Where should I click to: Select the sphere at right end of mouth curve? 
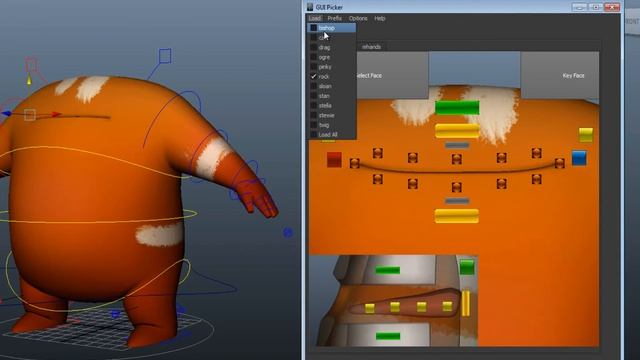point(560,163)
